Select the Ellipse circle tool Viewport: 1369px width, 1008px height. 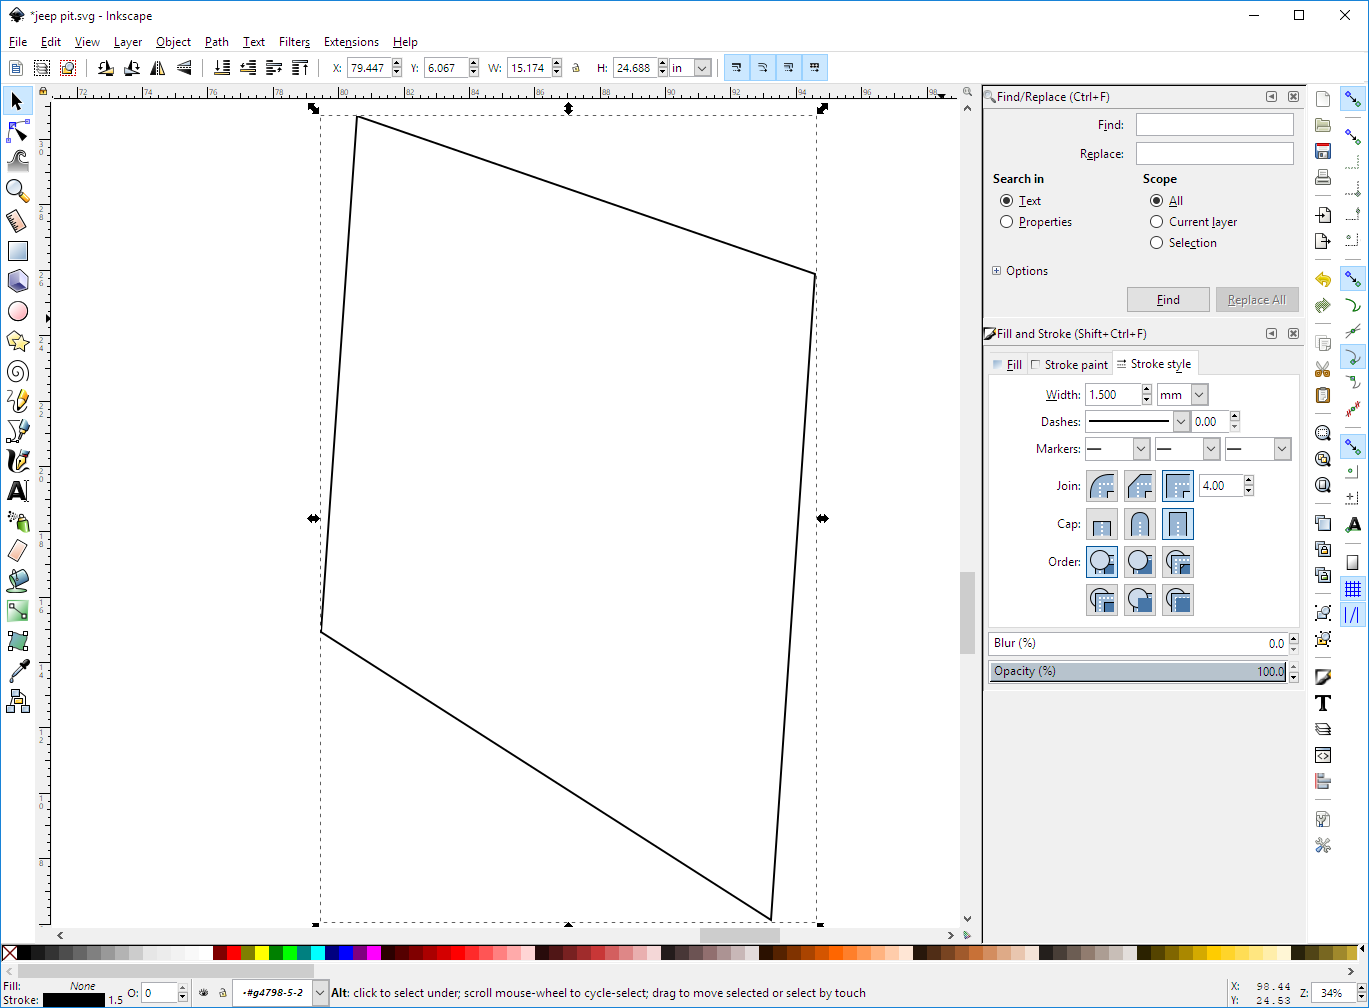coord(17,312)
